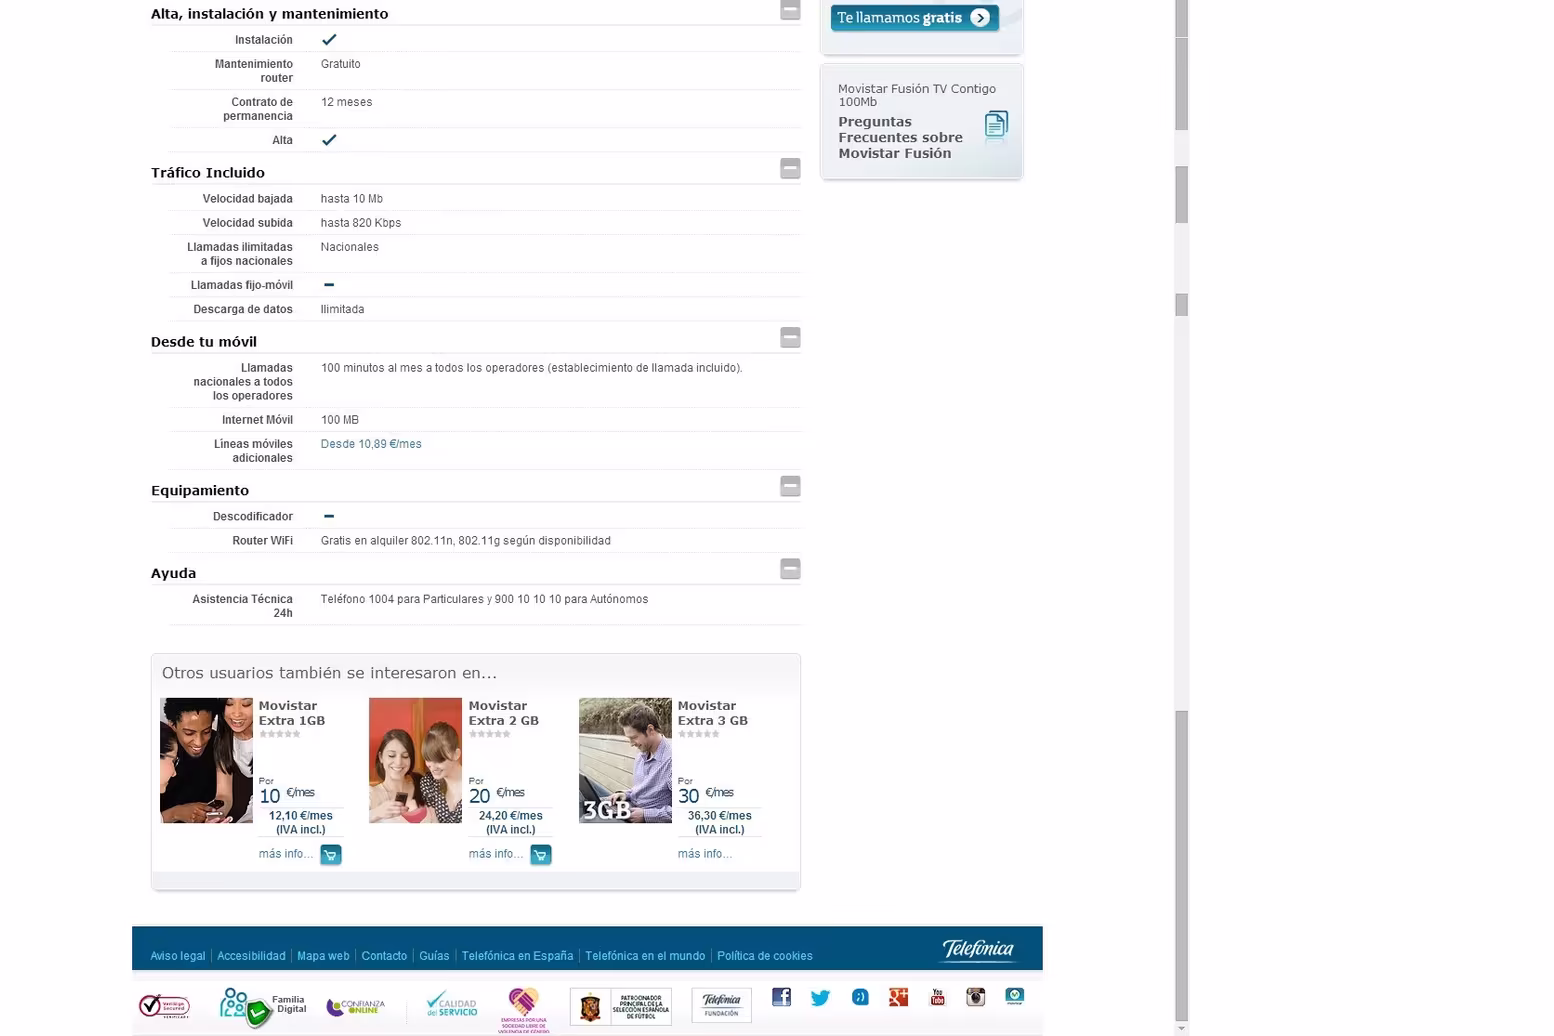1554x1036 pixels.
Task: Open Contacto footer link
Action: pos(384,956)
